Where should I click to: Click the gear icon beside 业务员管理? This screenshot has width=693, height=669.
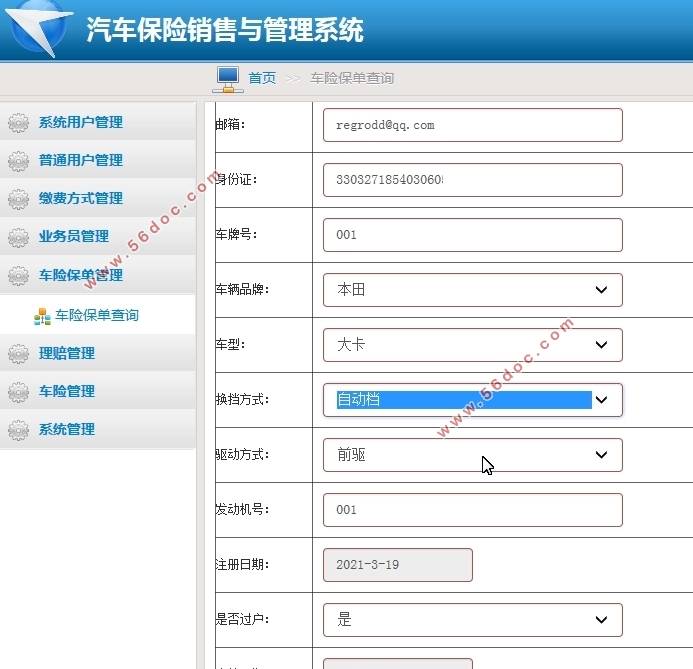(x=18, y=237)
